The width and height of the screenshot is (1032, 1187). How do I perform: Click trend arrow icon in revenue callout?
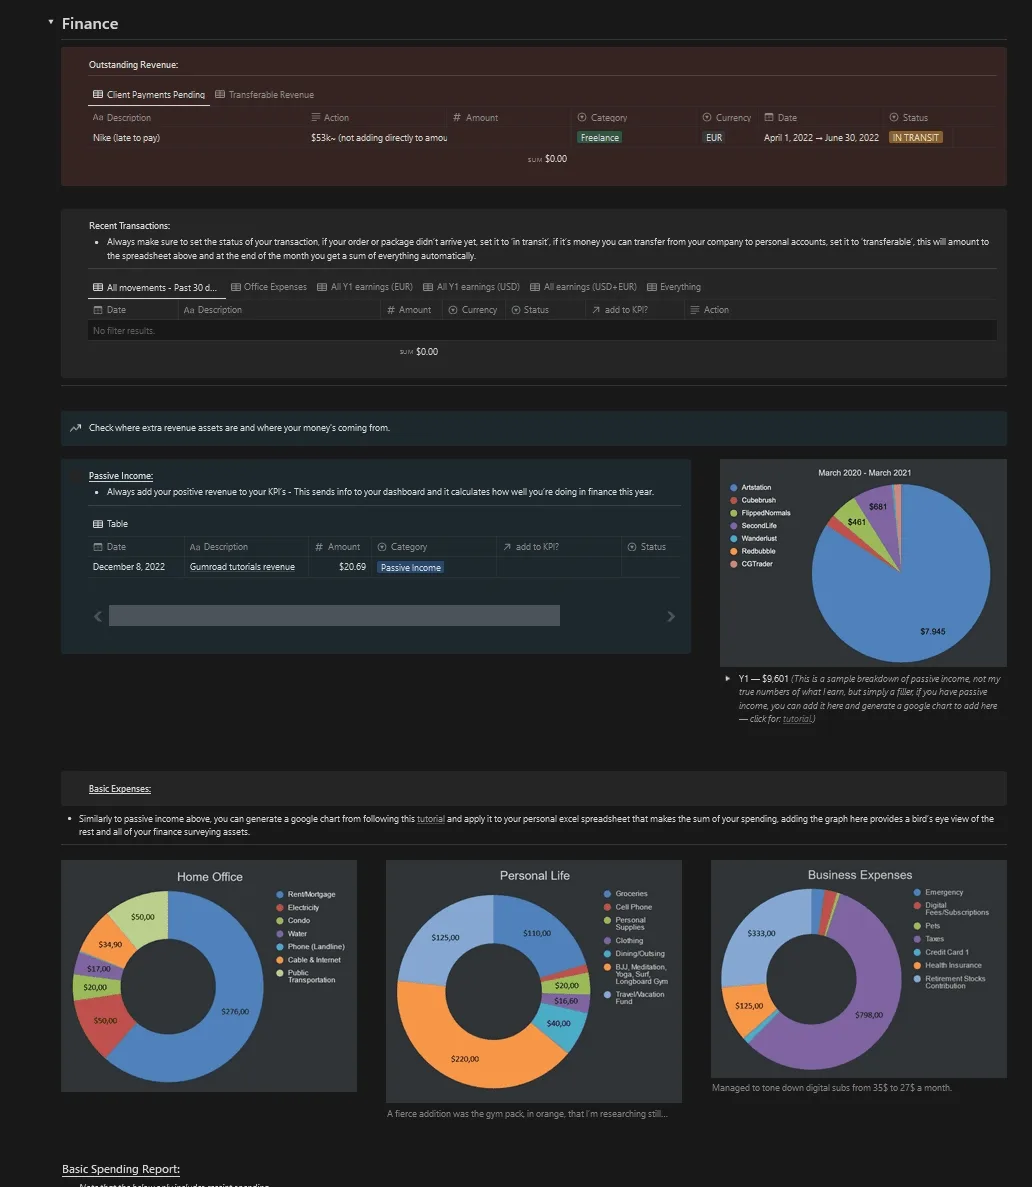[76, 428]
